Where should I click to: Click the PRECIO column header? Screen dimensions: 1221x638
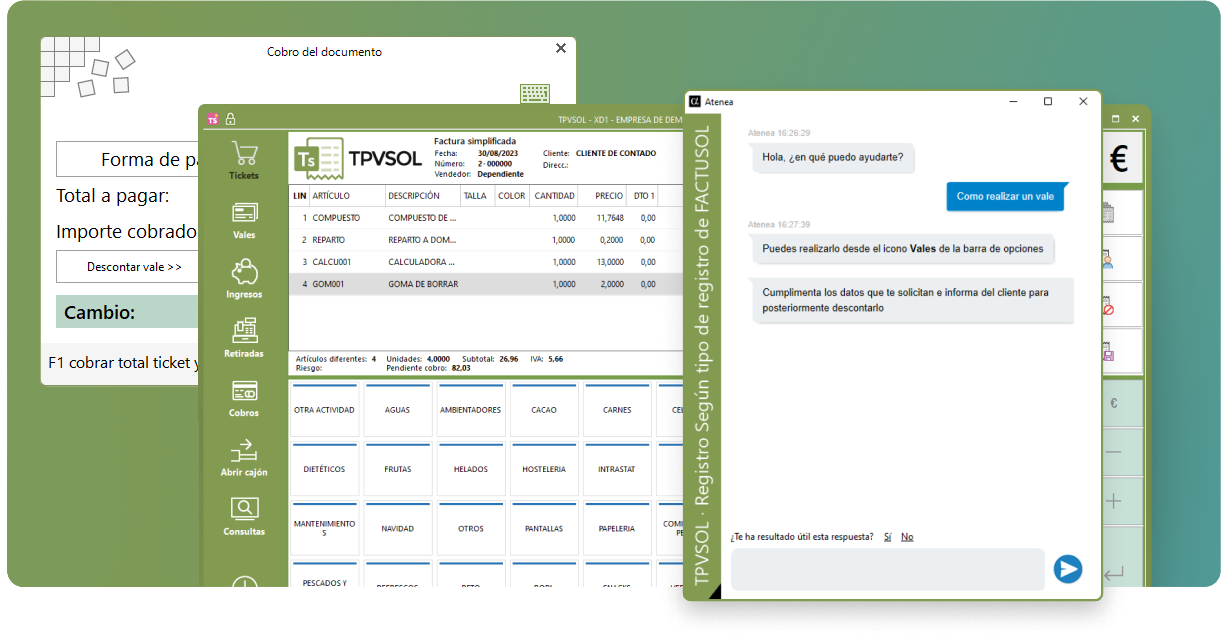tap(604, 196)
